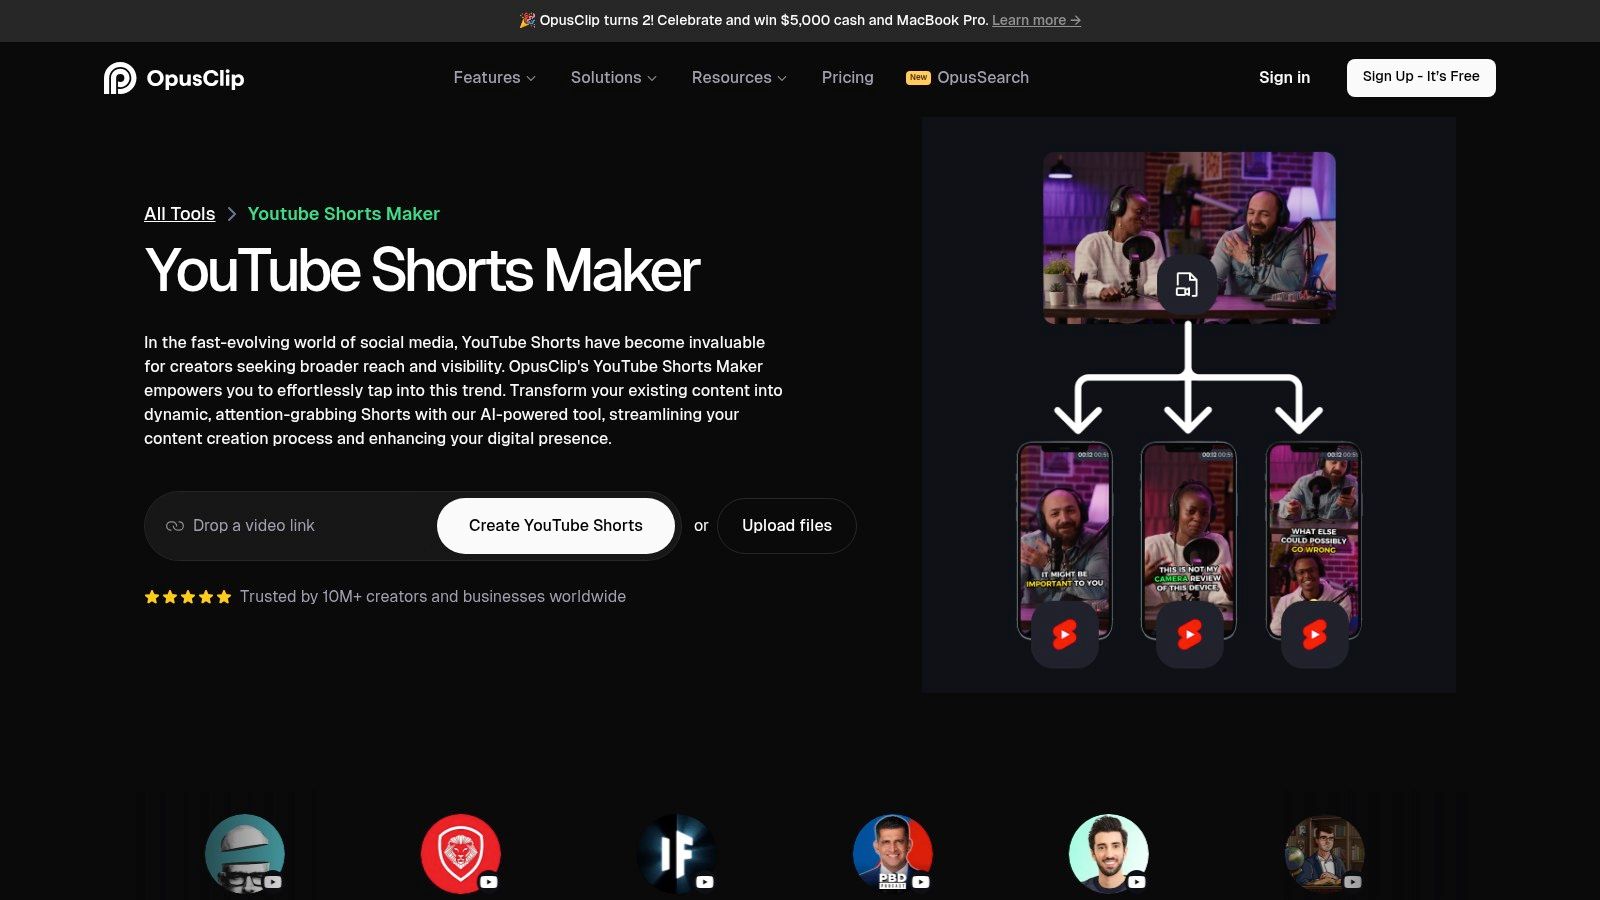Go to All Tools breadcrumb link
The image size is (1600, 900).
[x=179, y=214]
